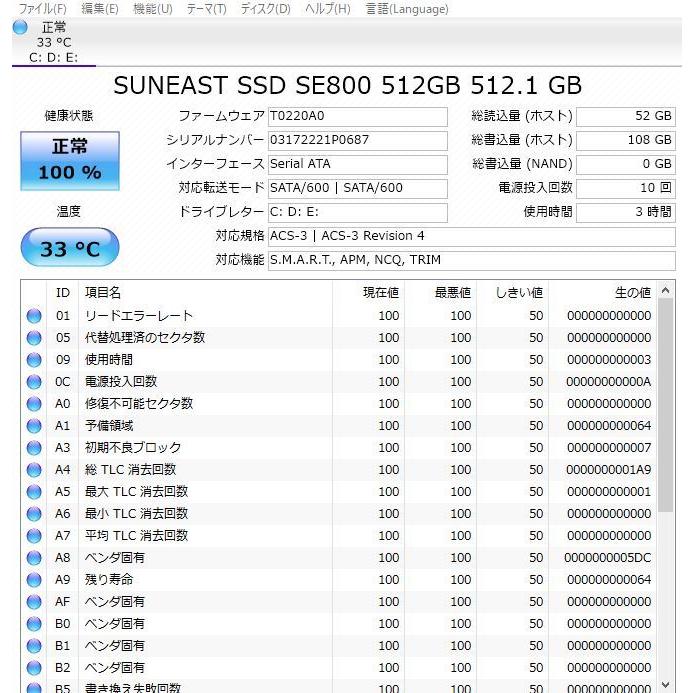Select the 残り寿命 attribute name
The height and width of the screenshot is (693, 693).
coord(109,579)
